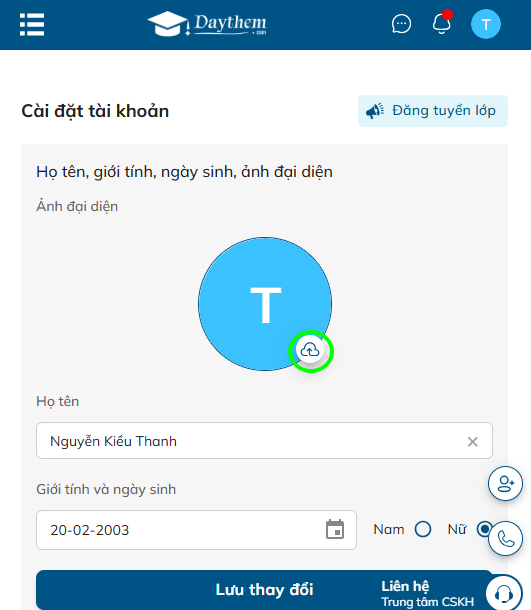Clear the full name field with X
531x610 pixels.
point(473,442)
